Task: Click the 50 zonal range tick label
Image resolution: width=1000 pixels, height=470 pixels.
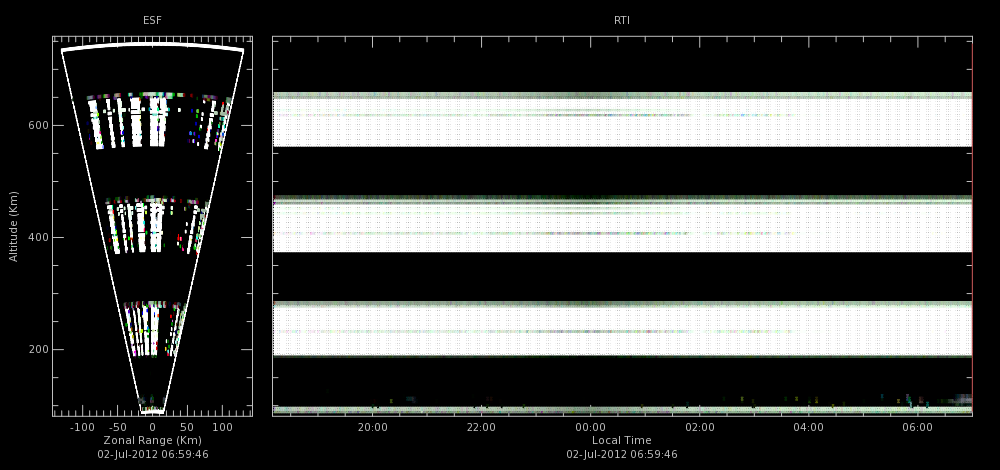Action: click(188, 427)
